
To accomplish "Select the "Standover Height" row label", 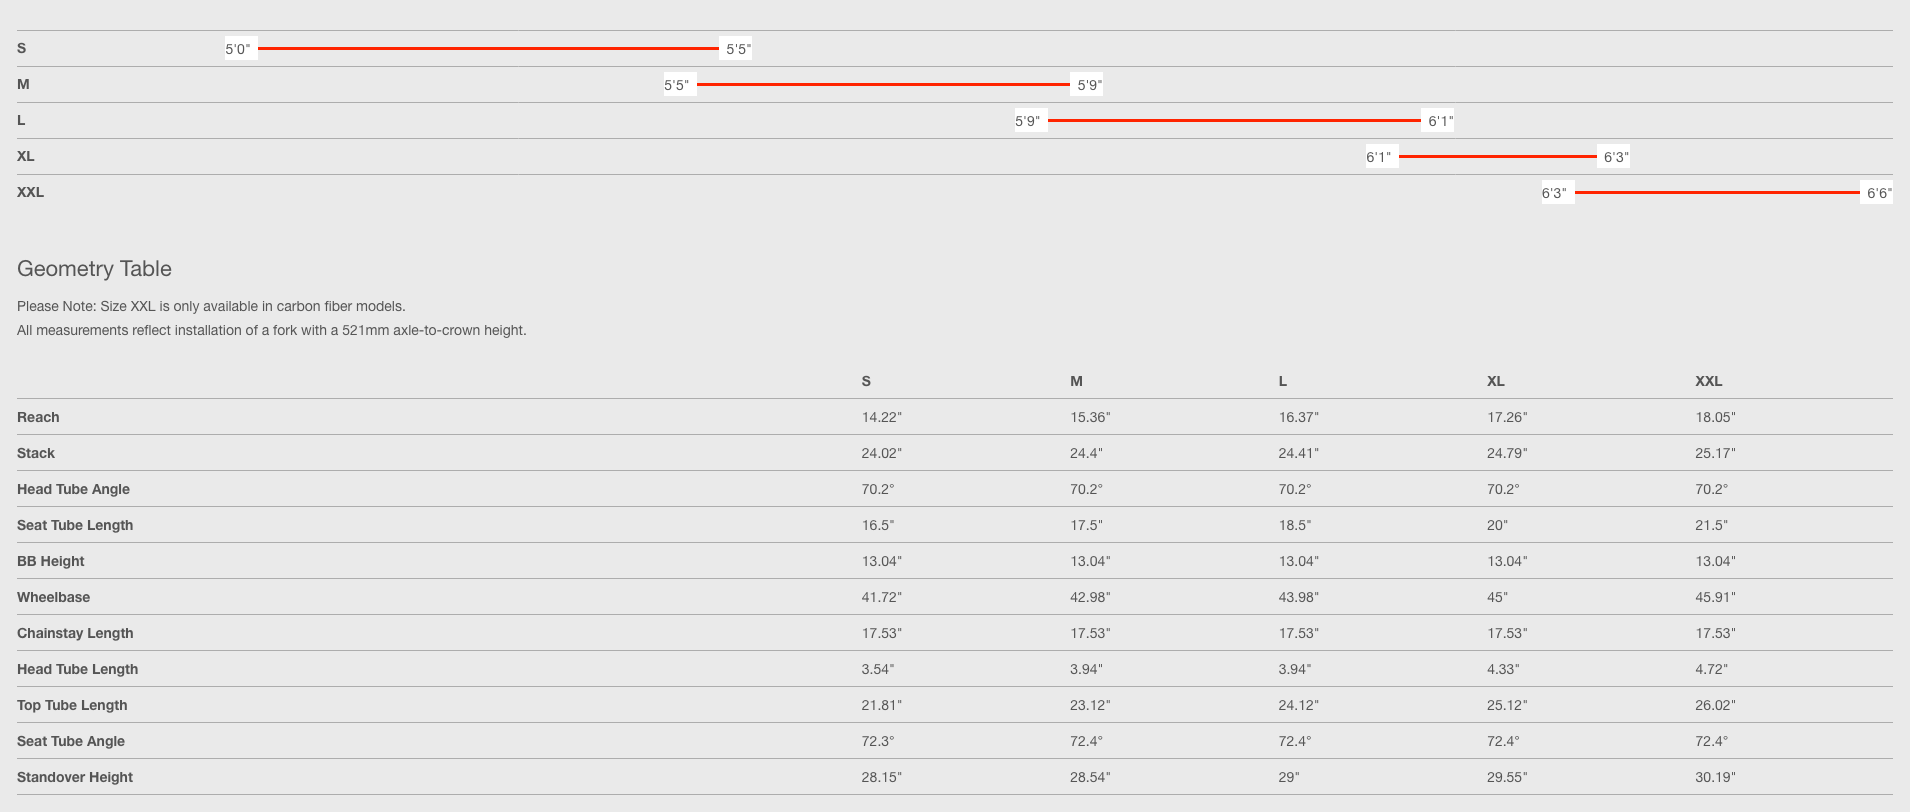I will (x=75, y=777).
